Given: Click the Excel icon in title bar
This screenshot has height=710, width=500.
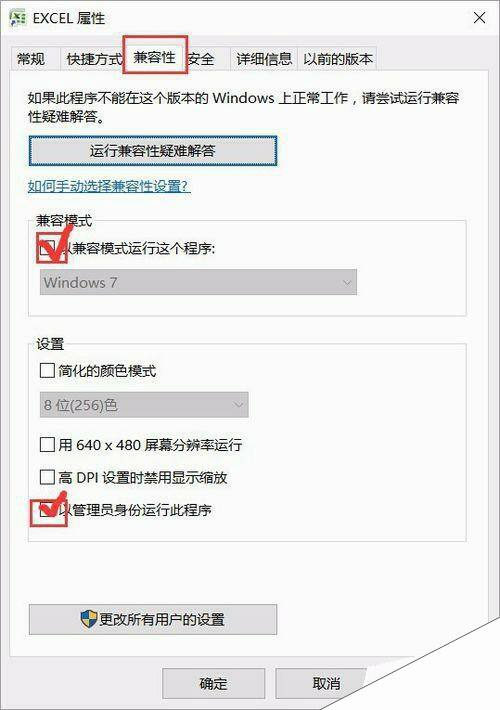Looking at the screenshot, I should point(18,18).
